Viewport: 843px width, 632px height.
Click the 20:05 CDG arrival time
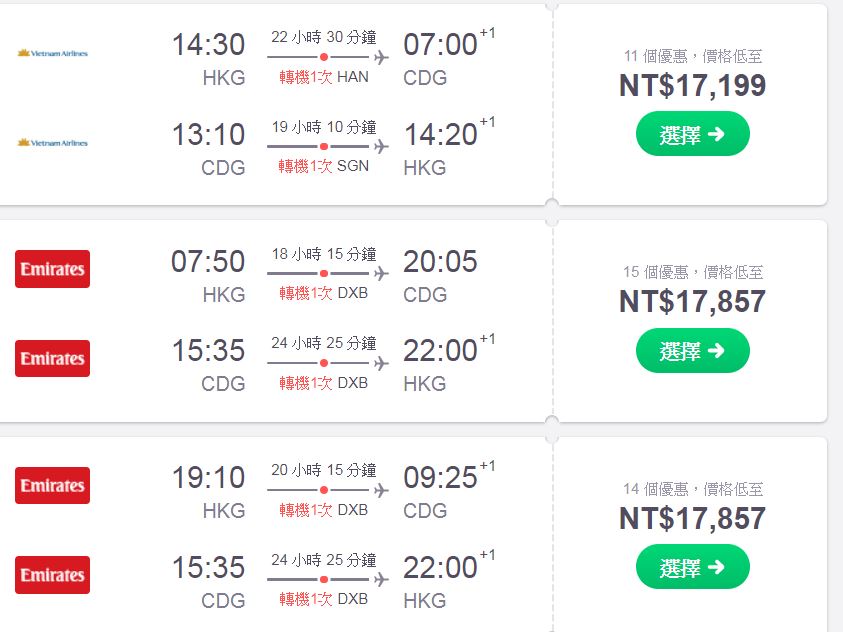click(x=440, y=261)
